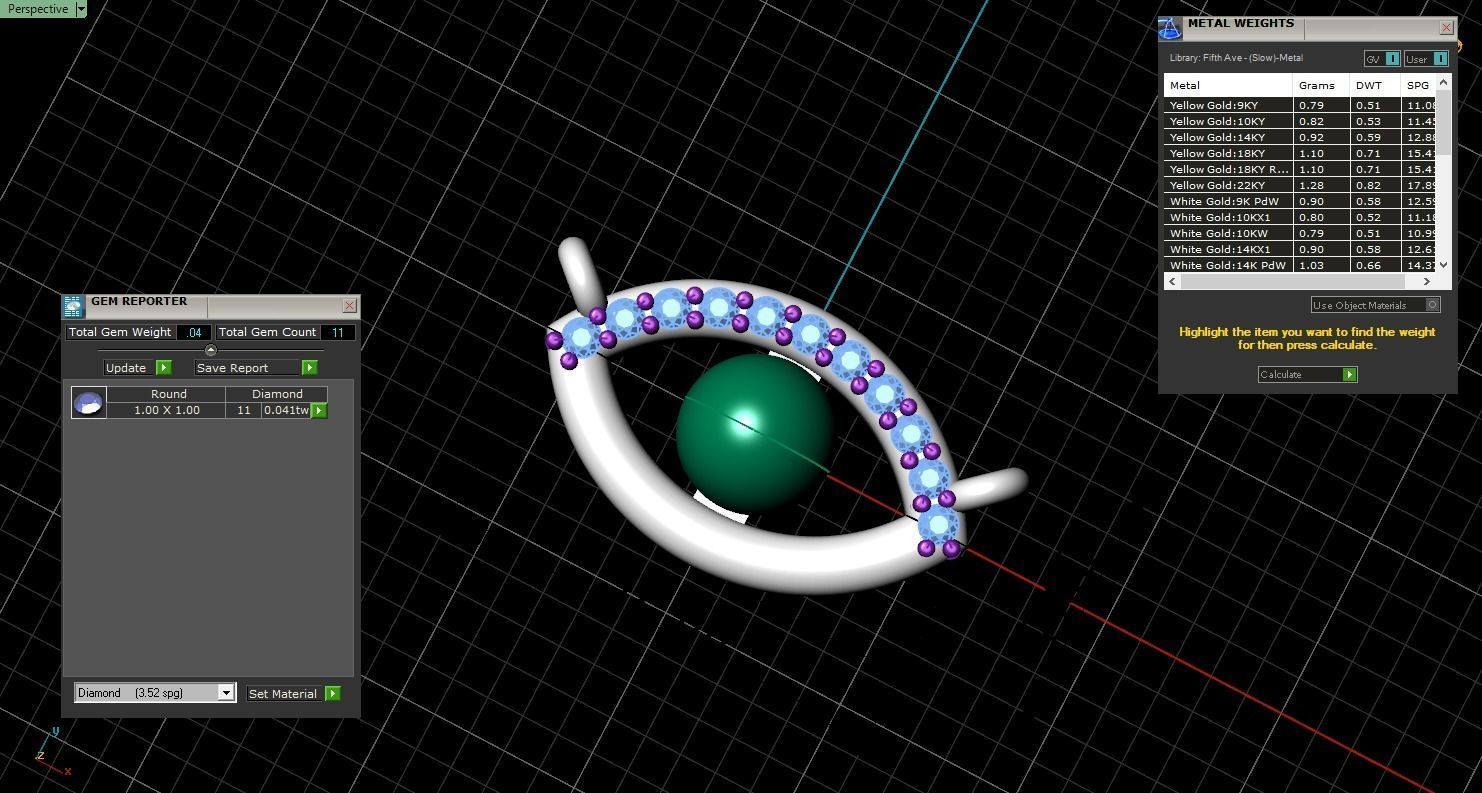This screenshot has height=793, width=1482.
Task: Click the green arrow beside Calculate
Action: pos(1350,374)
